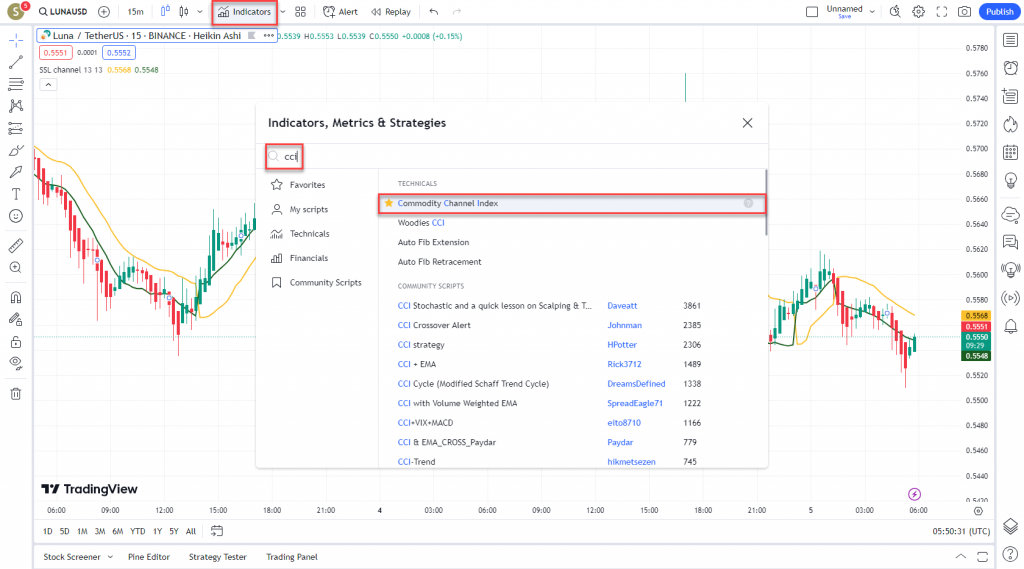Open the Fibonacci retracement tools
1024x569 pixels.
[x=16, y=84]
